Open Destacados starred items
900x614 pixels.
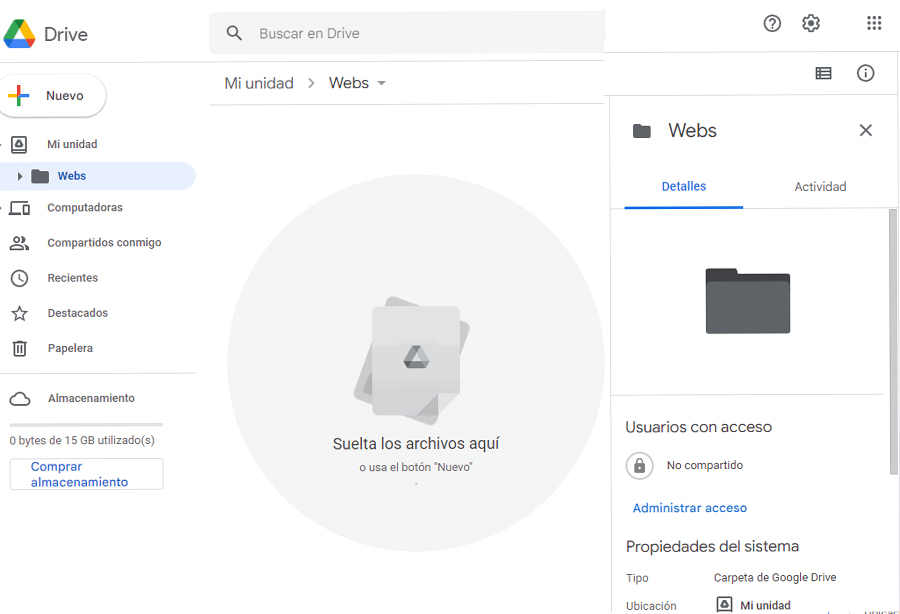pyautogui.click(x=77, y=313)
